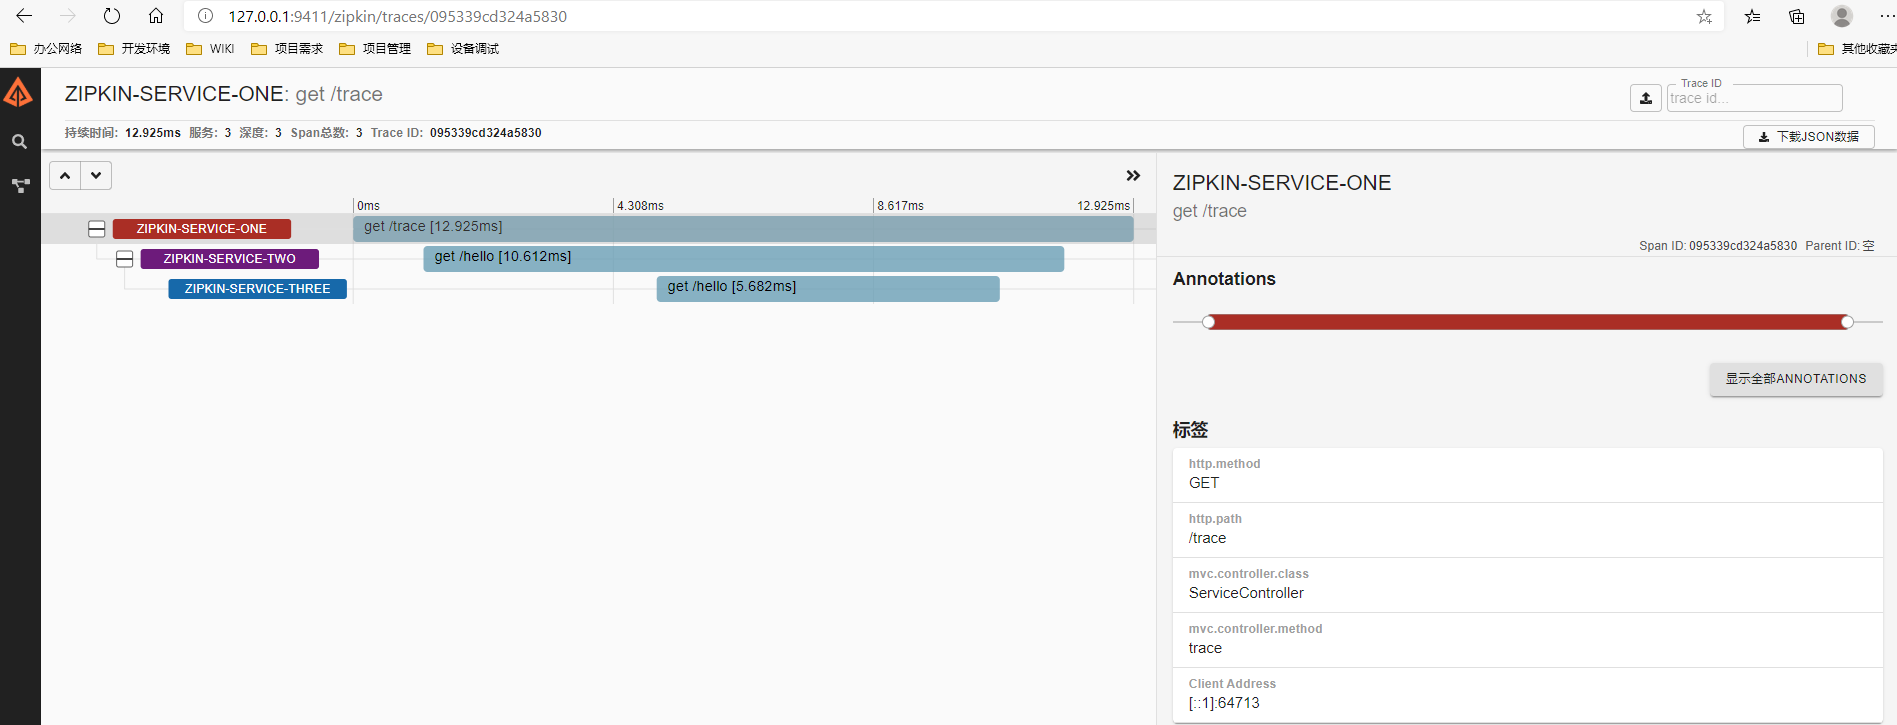1897x725 pixels.
Task: Select the ZIPKIN-SERVICE-TWO service label
Action: [x=230, y=259]
